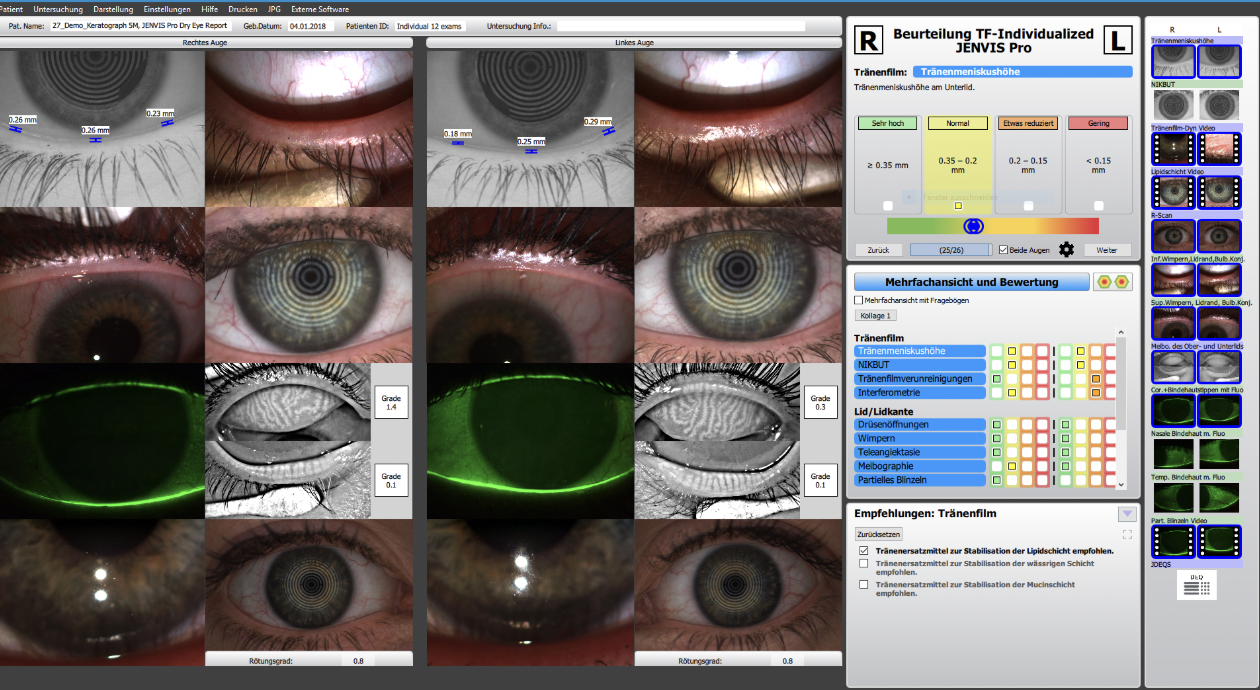Play the Tränenfilm-Dyn. Video thumbnail
Screen dimensions: 1260x690
click(x=1172, y=148)
